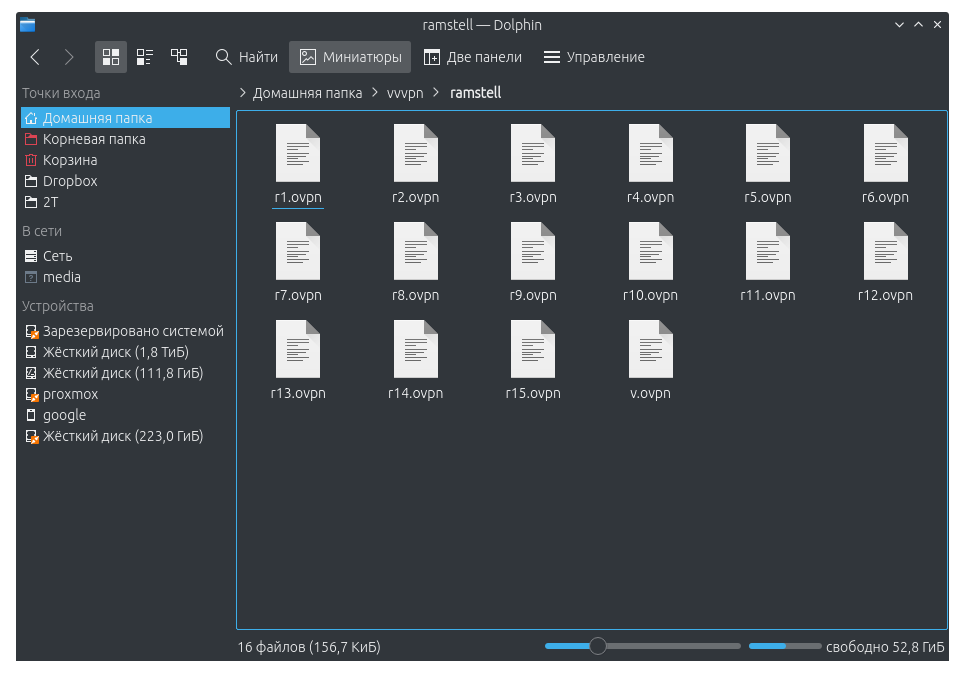965x681 pixels.
Task: Select the r11.ovpn file icon
Action: point(767,251)
